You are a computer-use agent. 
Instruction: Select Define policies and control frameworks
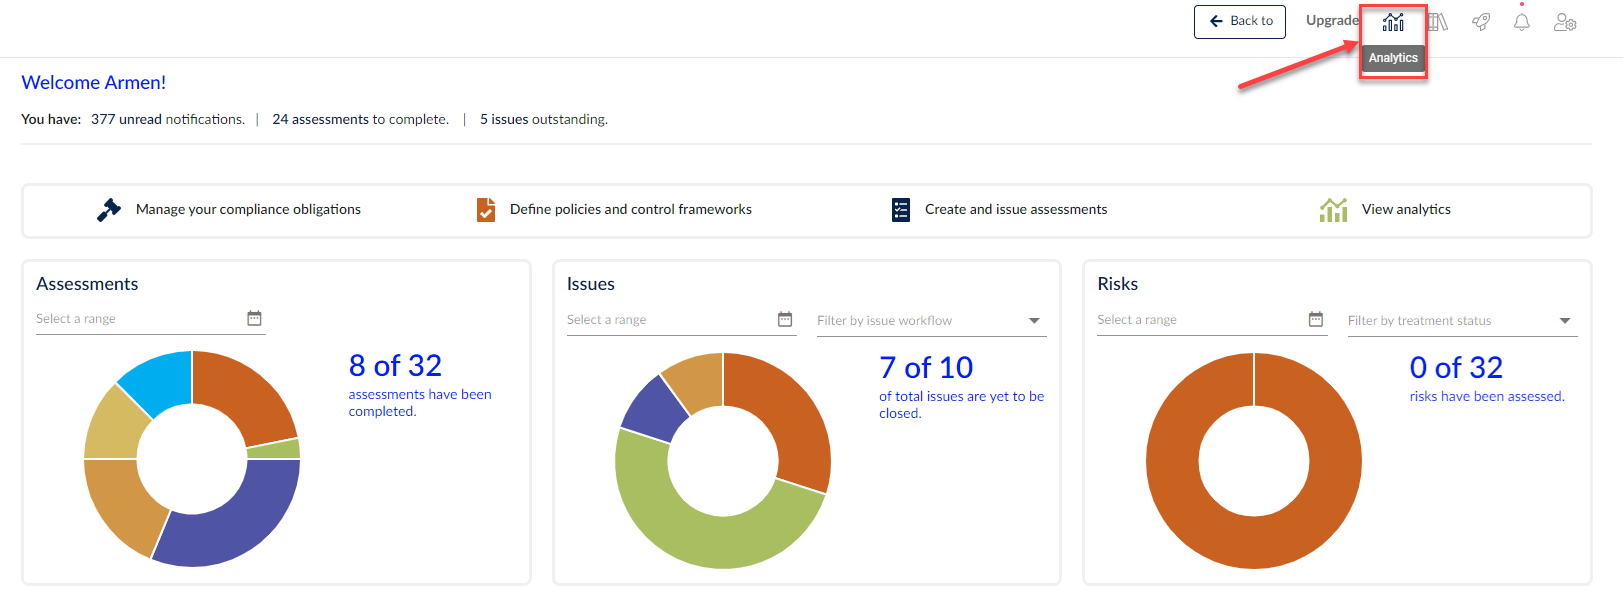[630, 210]
